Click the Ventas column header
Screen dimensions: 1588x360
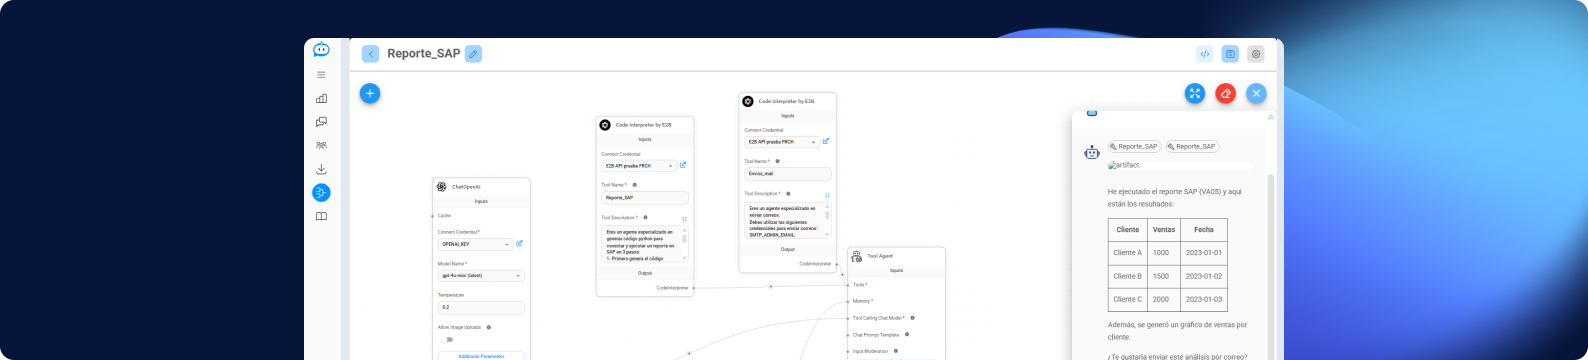[1164, 230]
